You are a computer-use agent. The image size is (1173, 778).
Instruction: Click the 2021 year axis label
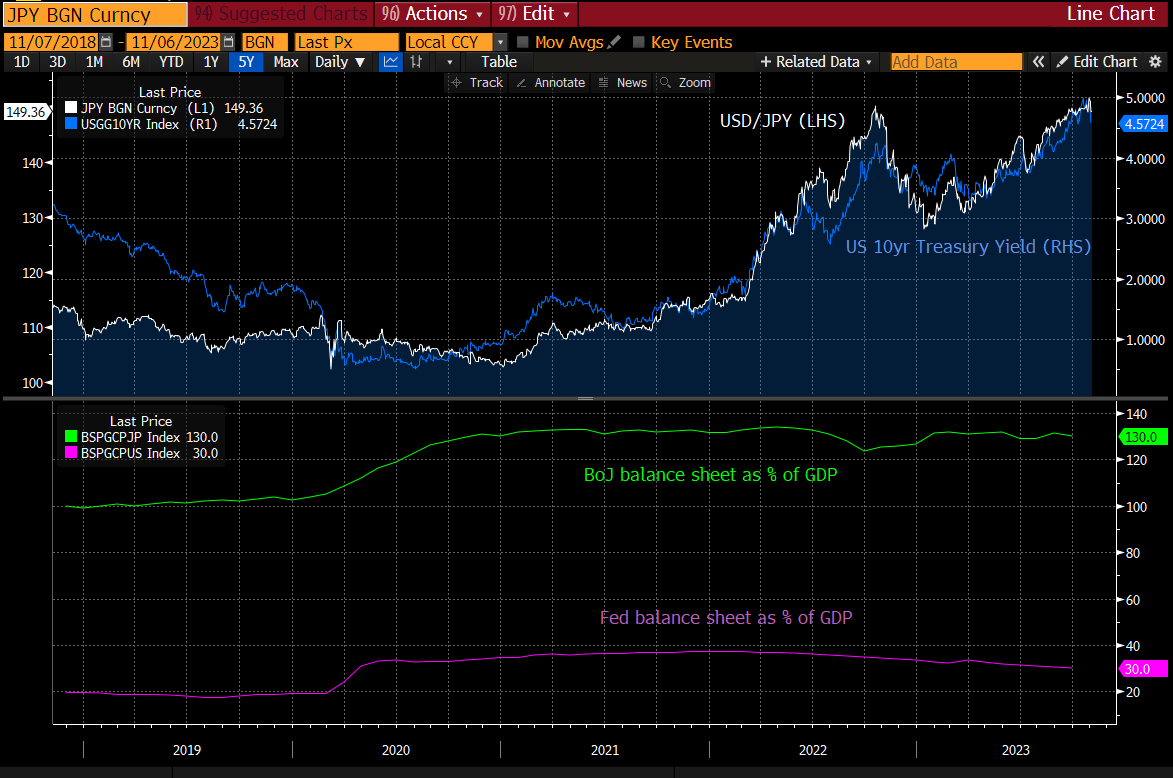604,750
